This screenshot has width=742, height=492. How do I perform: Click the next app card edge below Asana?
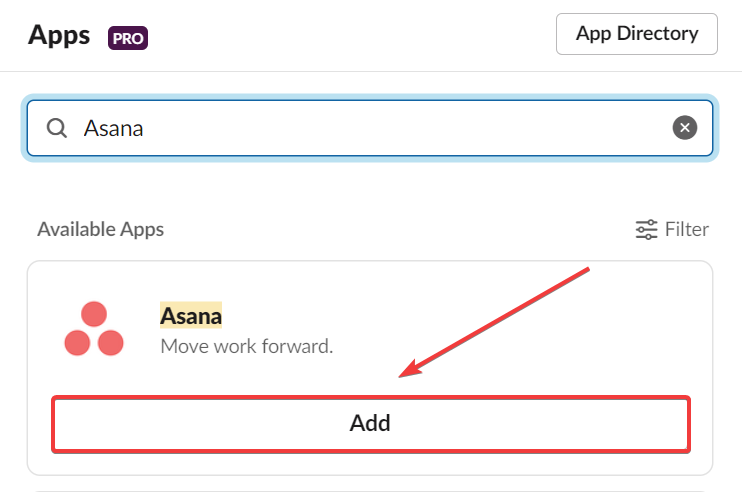click(x=370, y=491)
